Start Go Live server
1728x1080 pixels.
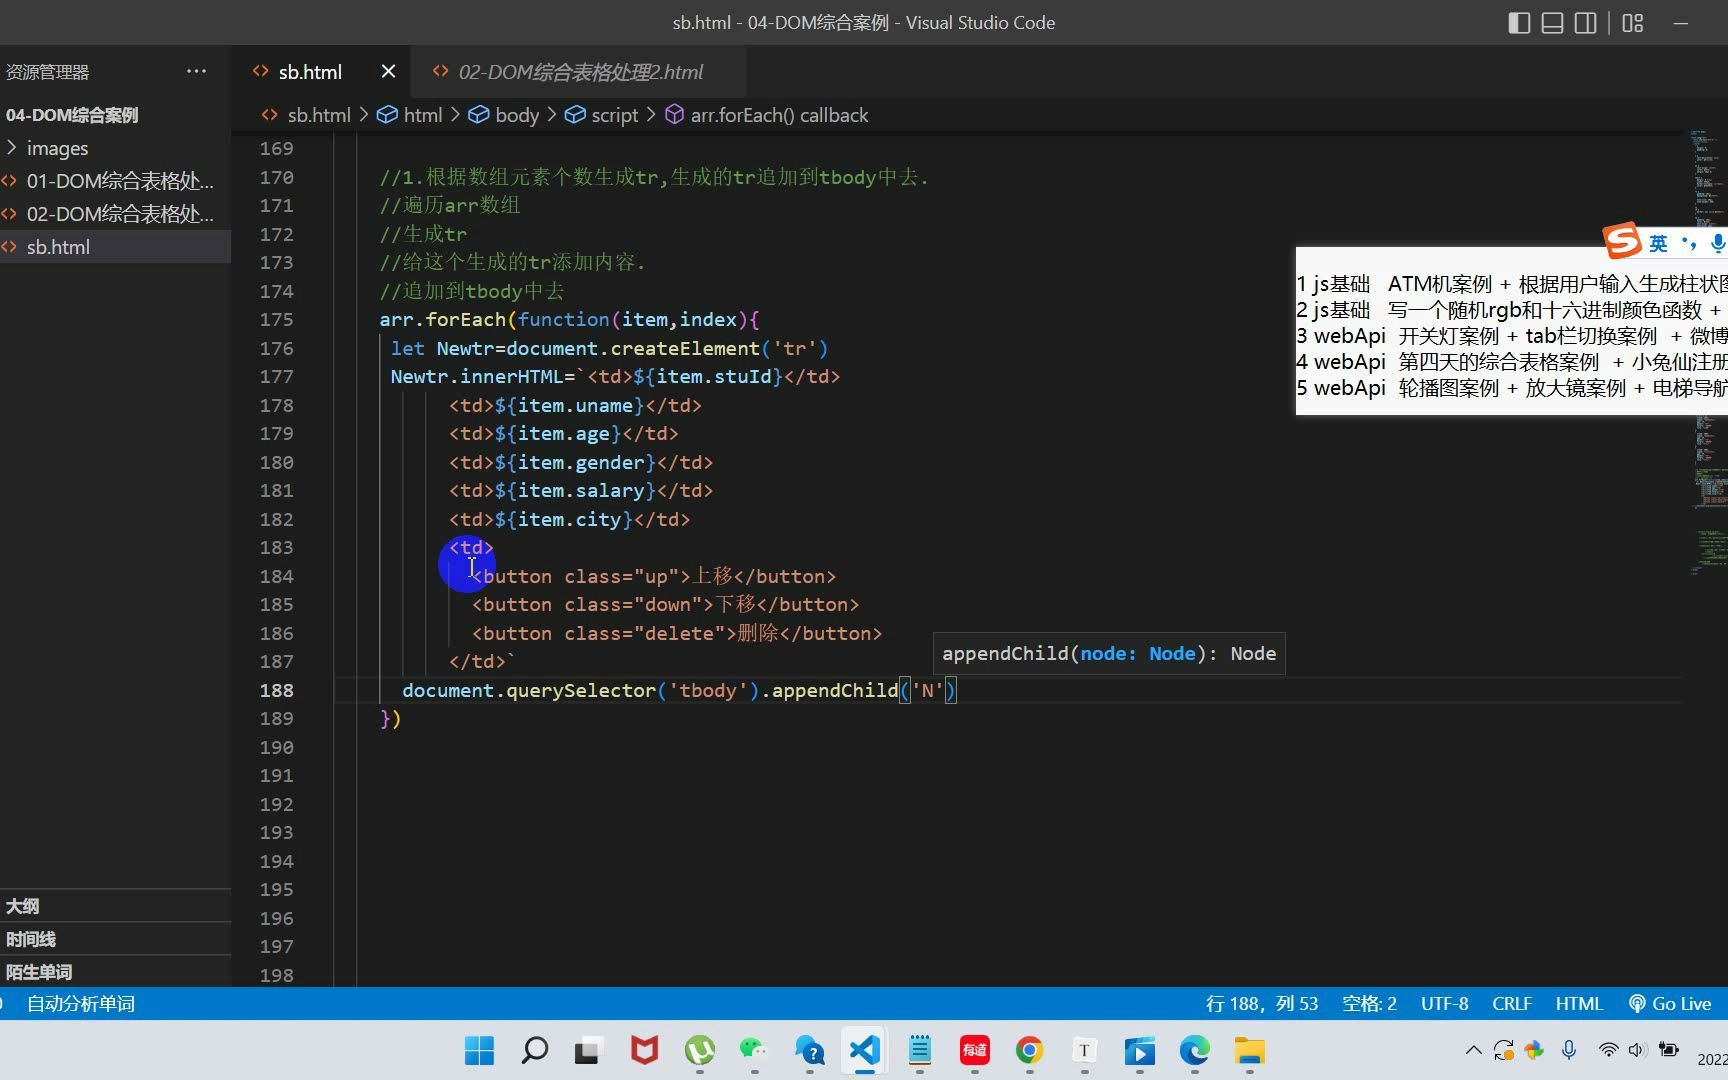[x=1670, y=1004]
